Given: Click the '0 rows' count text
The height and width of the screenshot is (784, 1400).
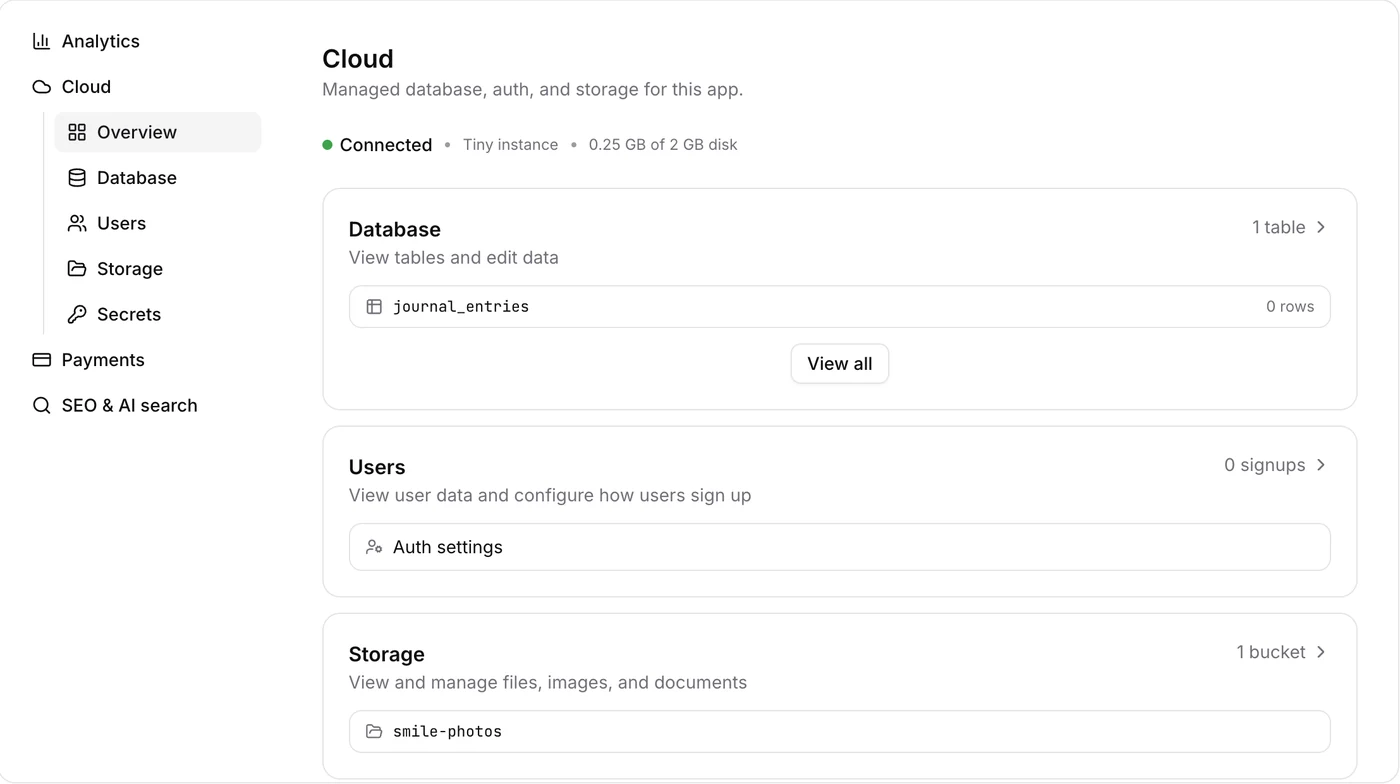Looking at the screenshot, I should pyautogui.click(x=1290, y=307).
